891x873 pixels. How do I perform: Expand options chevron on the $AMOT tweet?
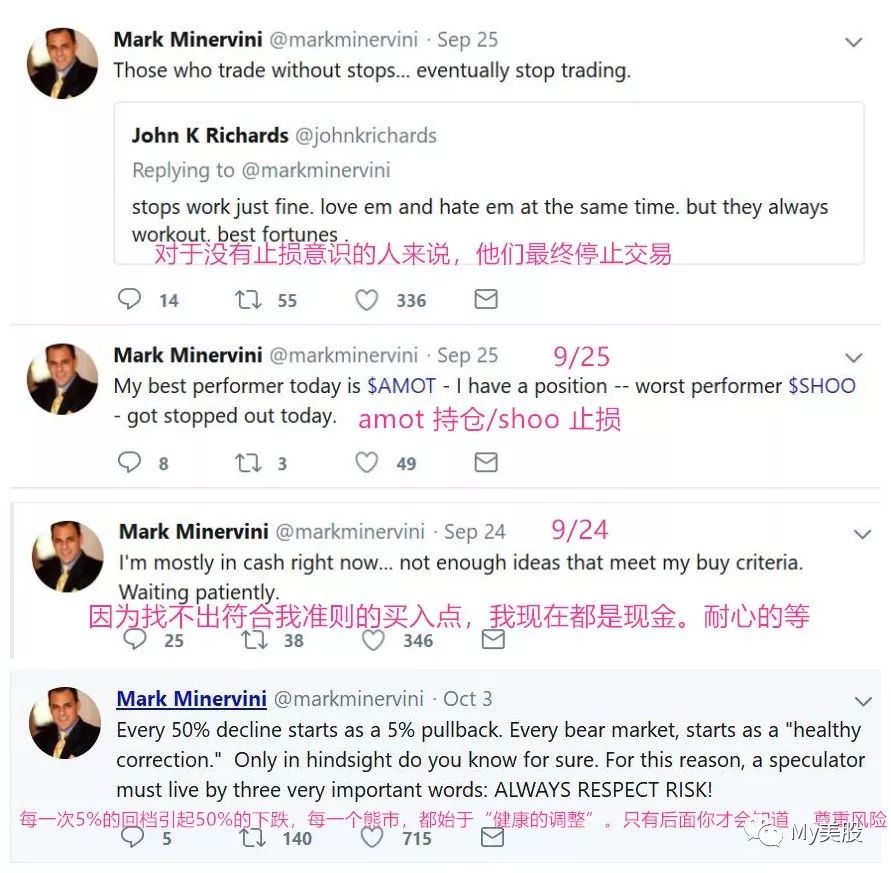click(853, 357)
